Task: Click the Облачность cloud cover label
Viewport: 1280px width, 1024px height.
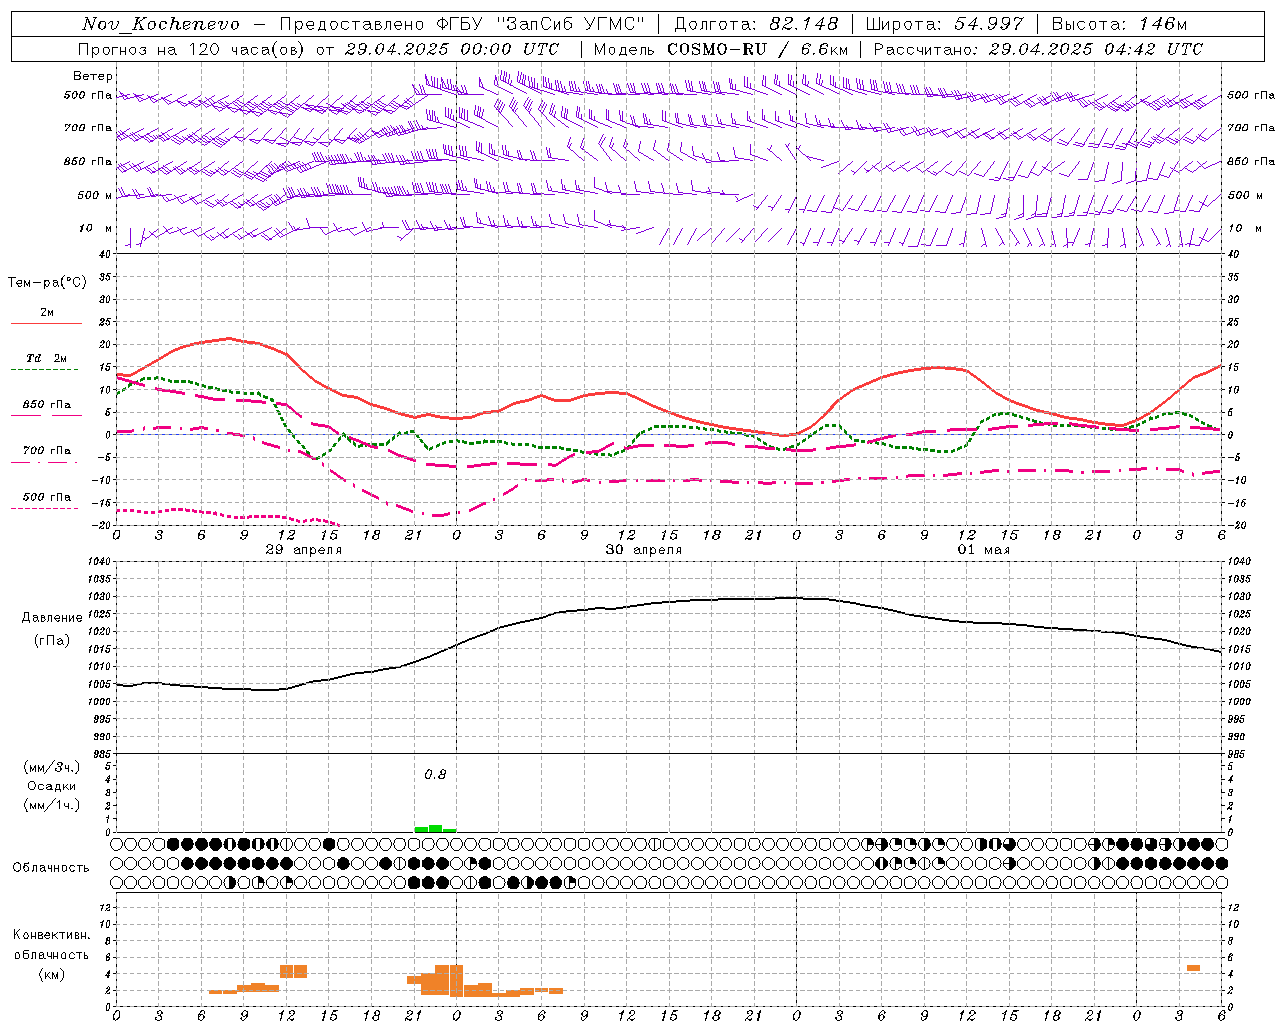Action: click(x=51, y=867)
